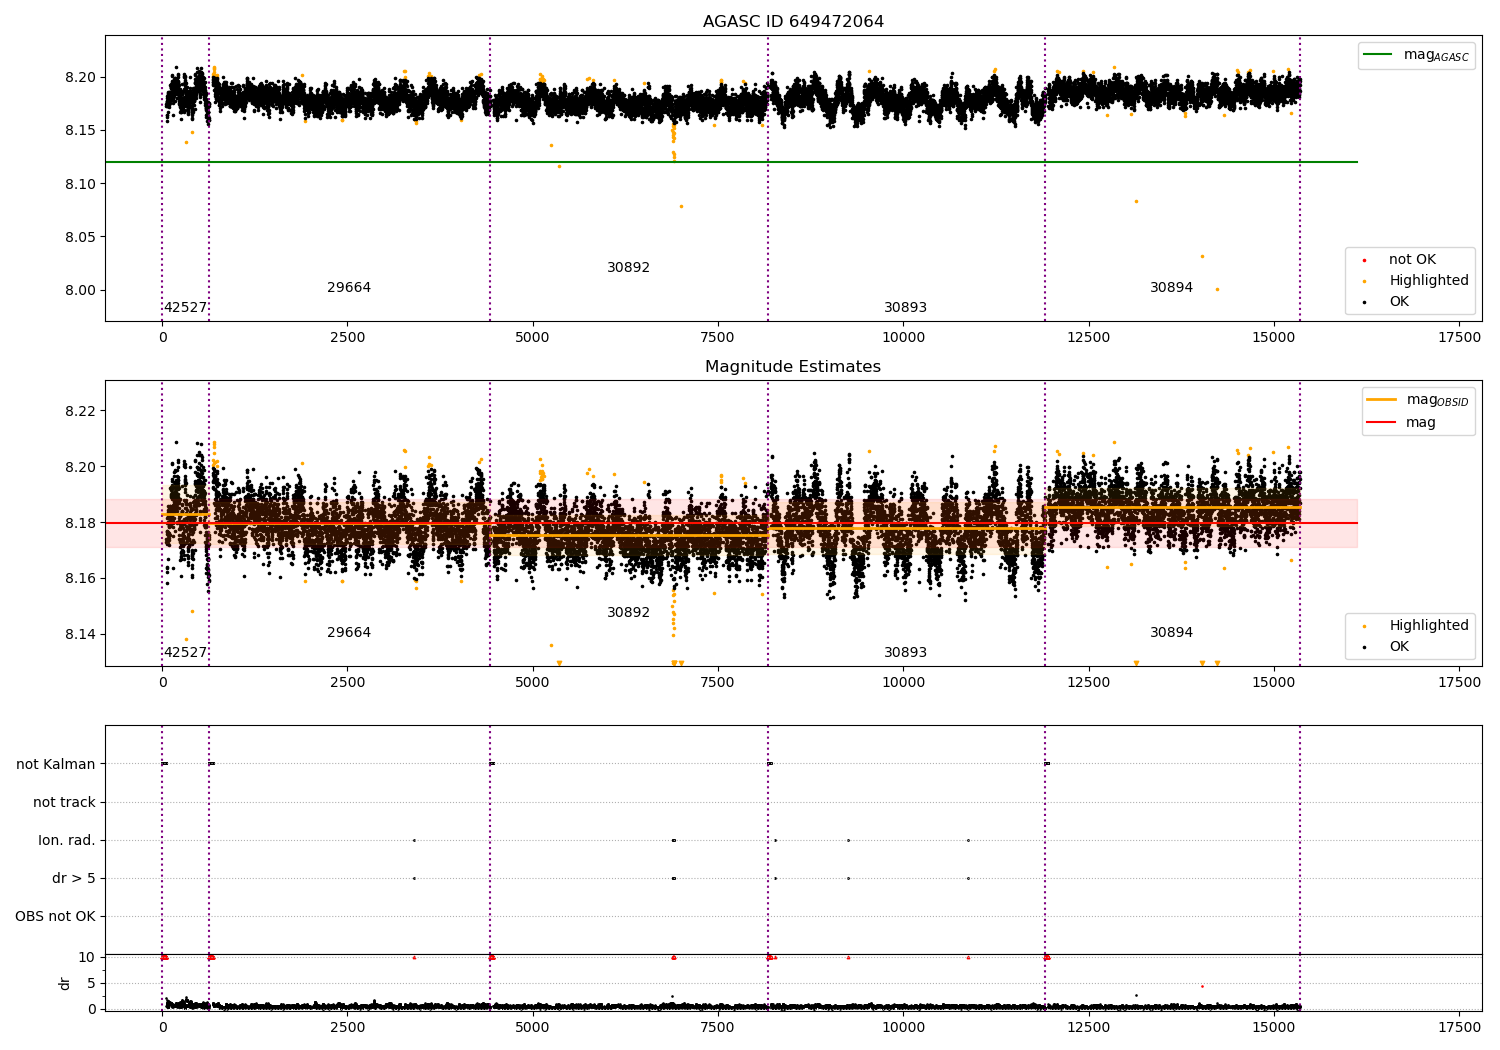Click obsid label 30892 in Magnitude Estimates plot

pos(629,613)
